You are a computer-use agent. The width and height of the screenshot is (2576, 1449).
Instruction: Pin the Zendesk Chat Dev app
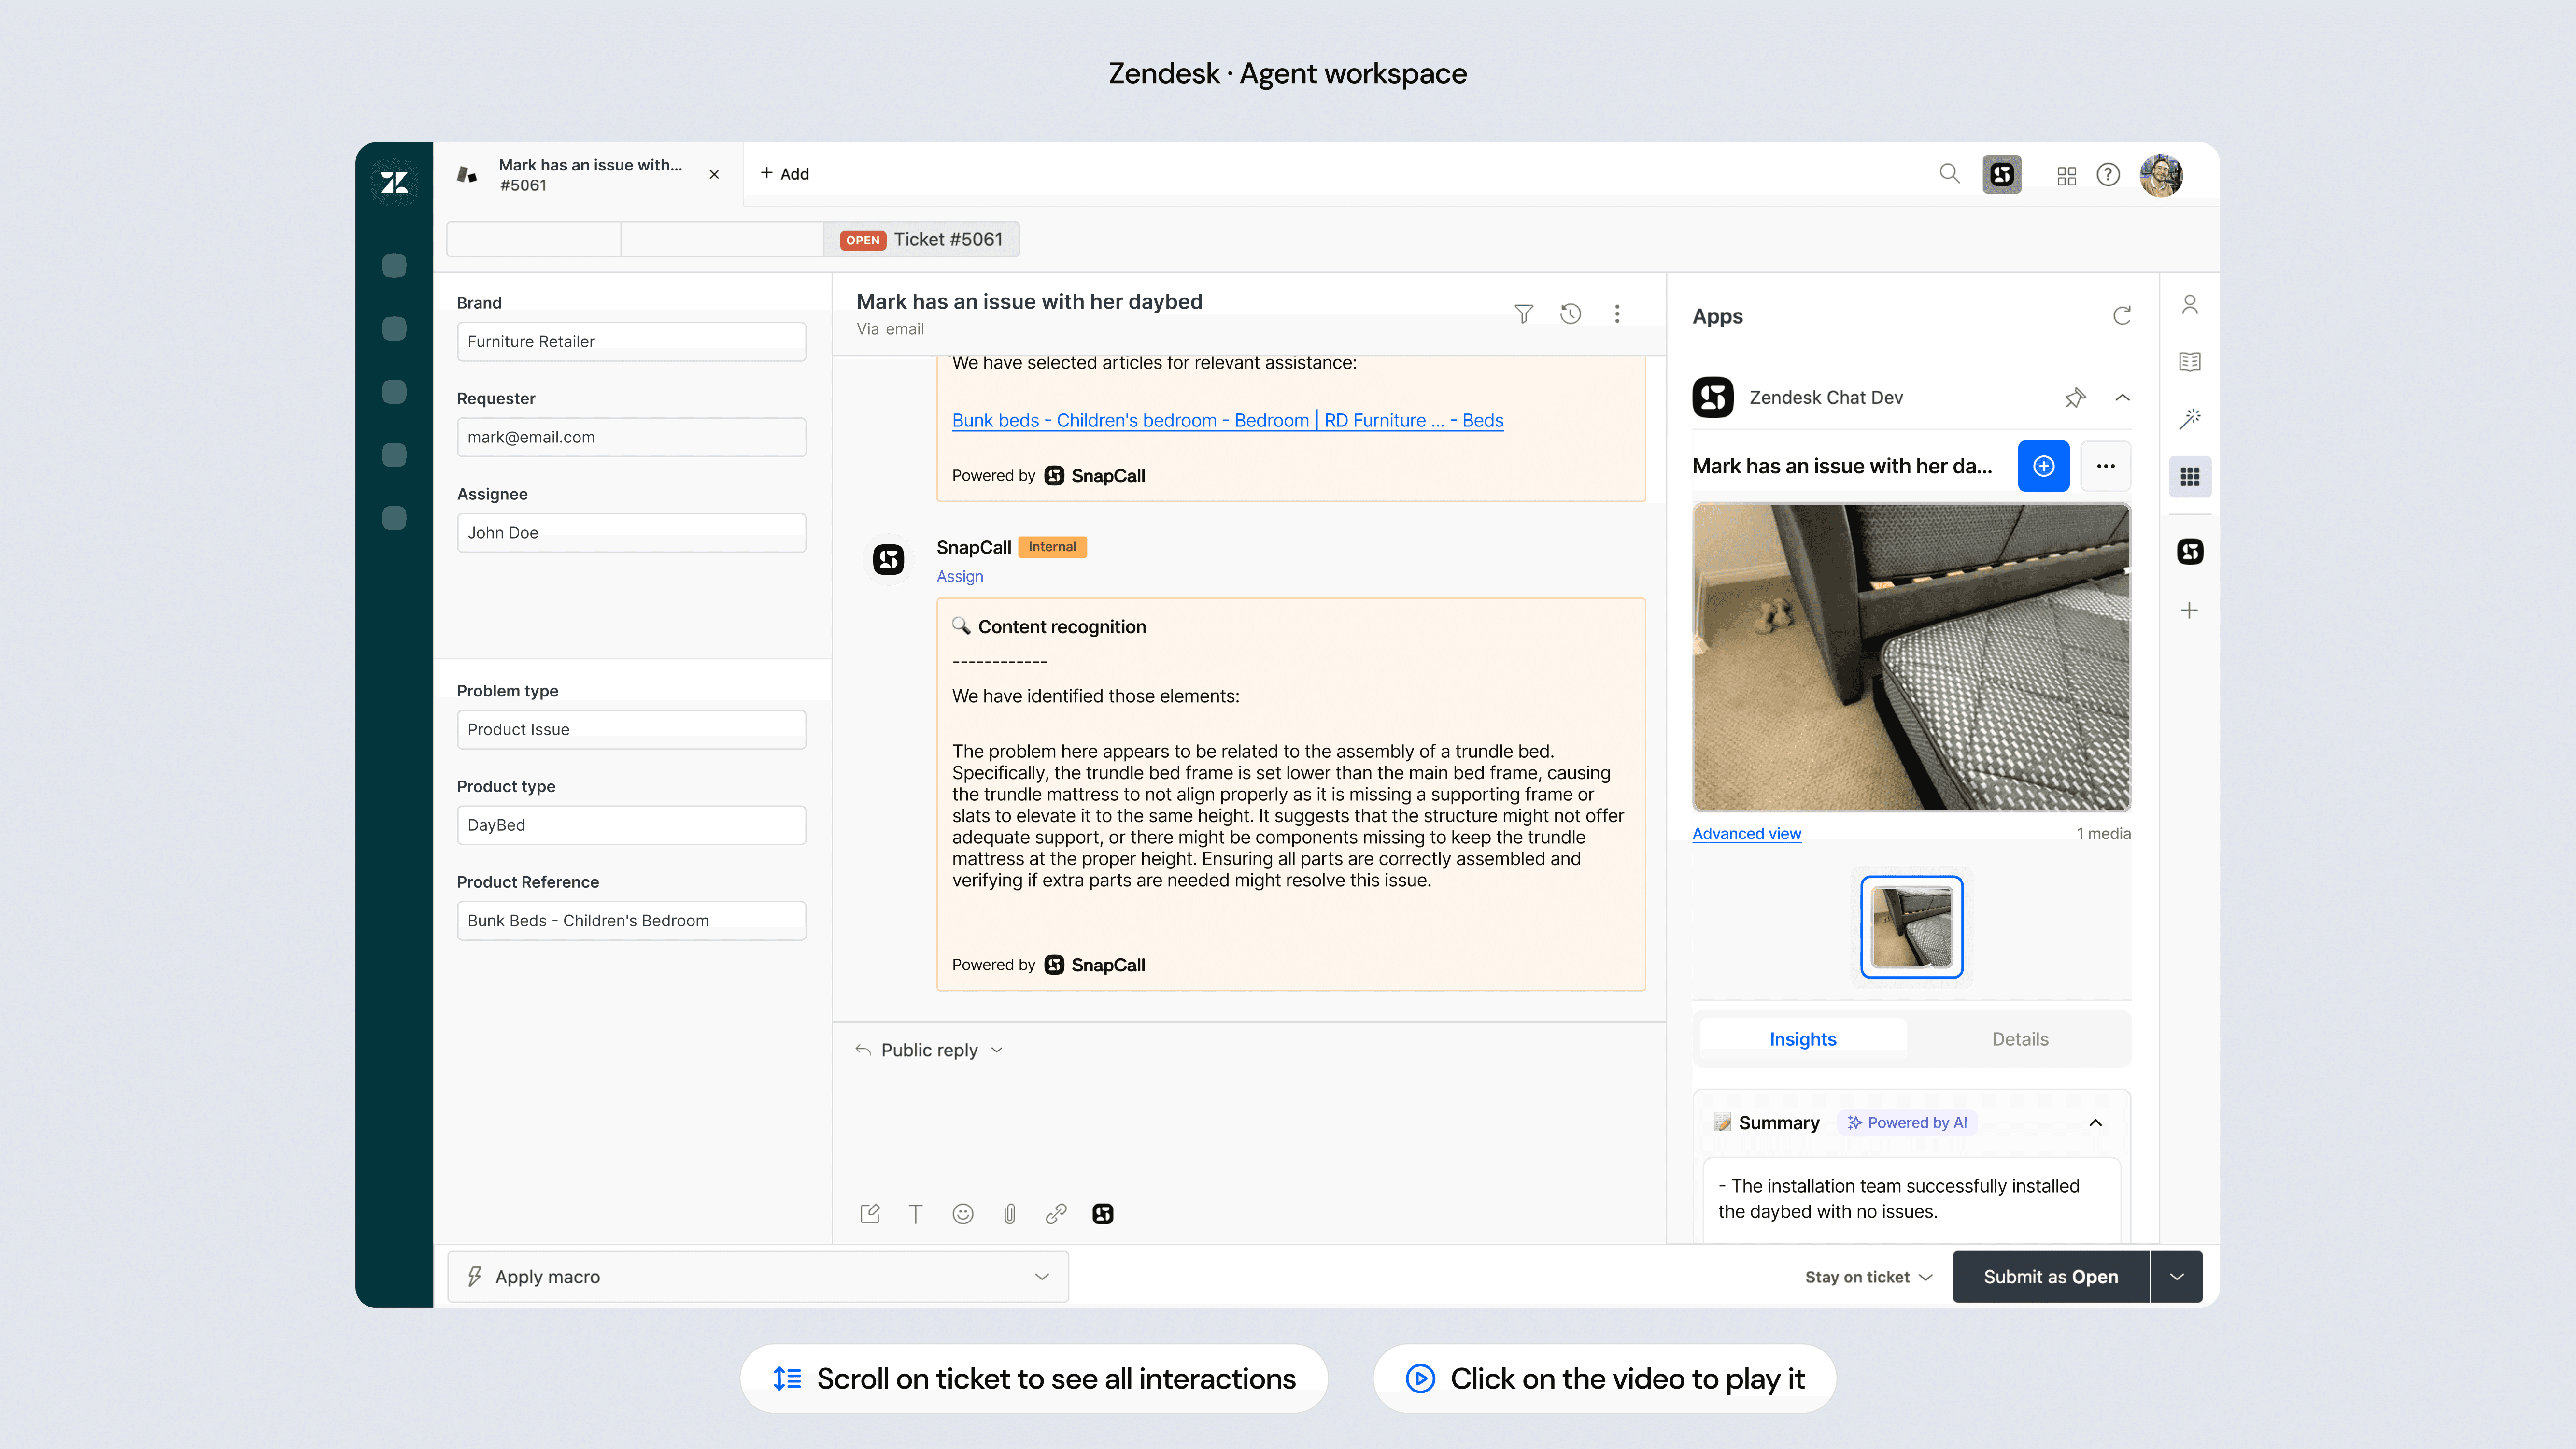(x=2075, y=398)
